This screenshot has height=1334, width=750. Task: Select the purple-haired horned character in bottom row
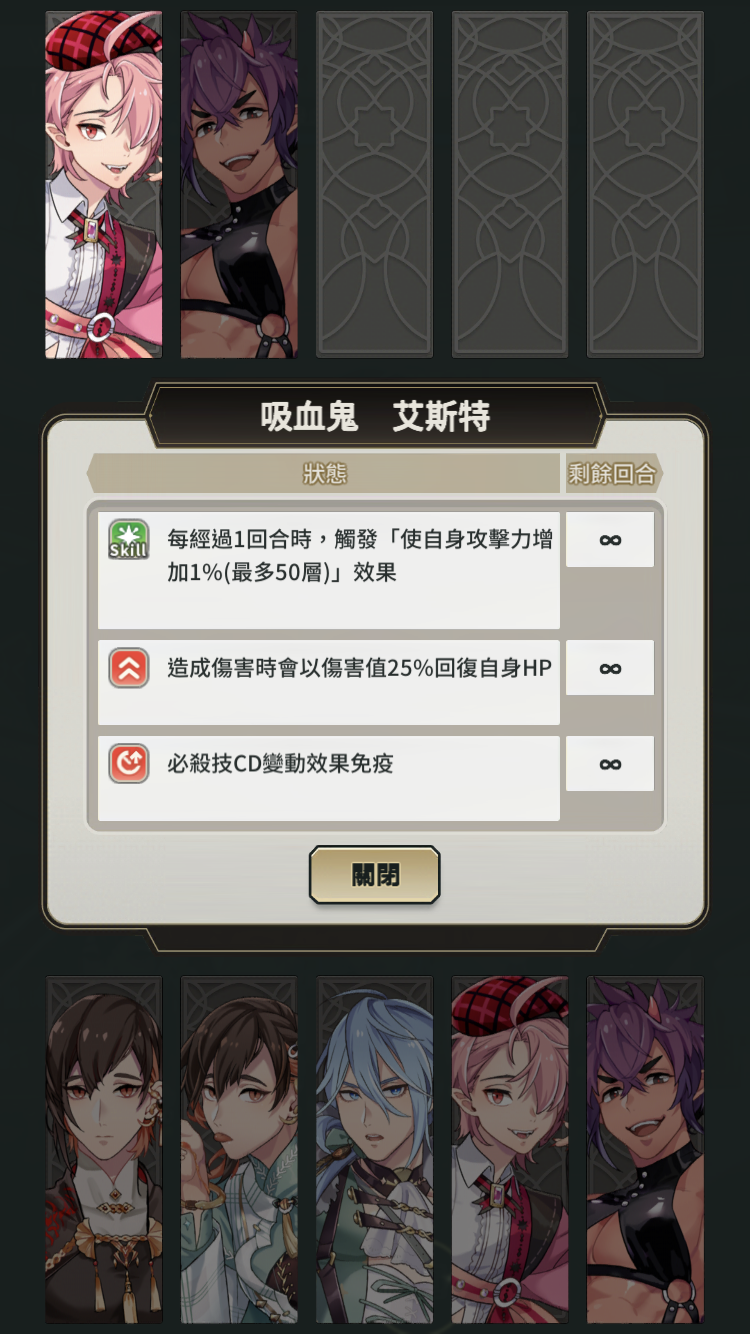(x=645, y=1150)
